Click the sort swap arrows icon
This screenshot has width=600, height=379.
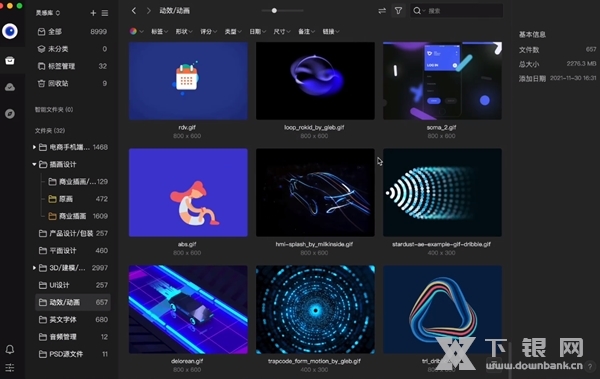pos(382,11)
